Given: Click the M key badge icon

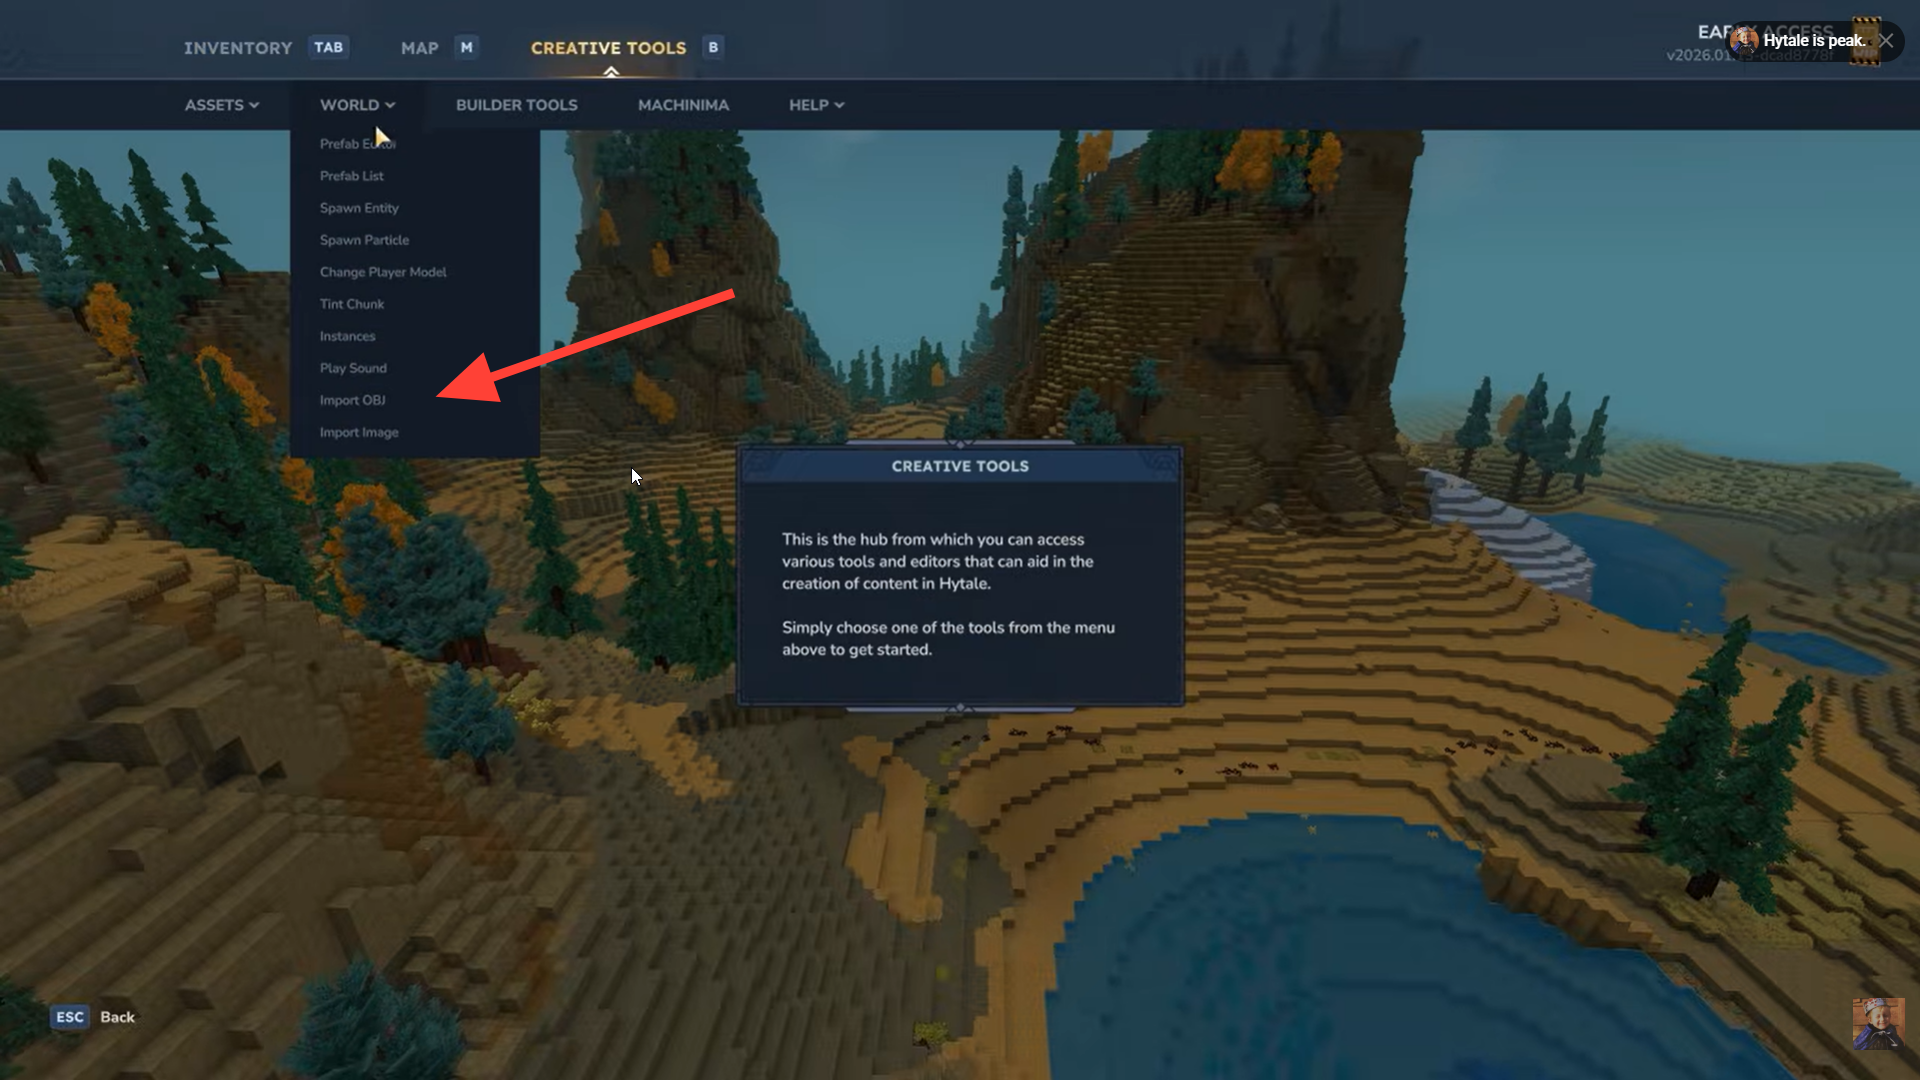Looking at the screenshot, I should pyautogui.click(x=466, y=47).
